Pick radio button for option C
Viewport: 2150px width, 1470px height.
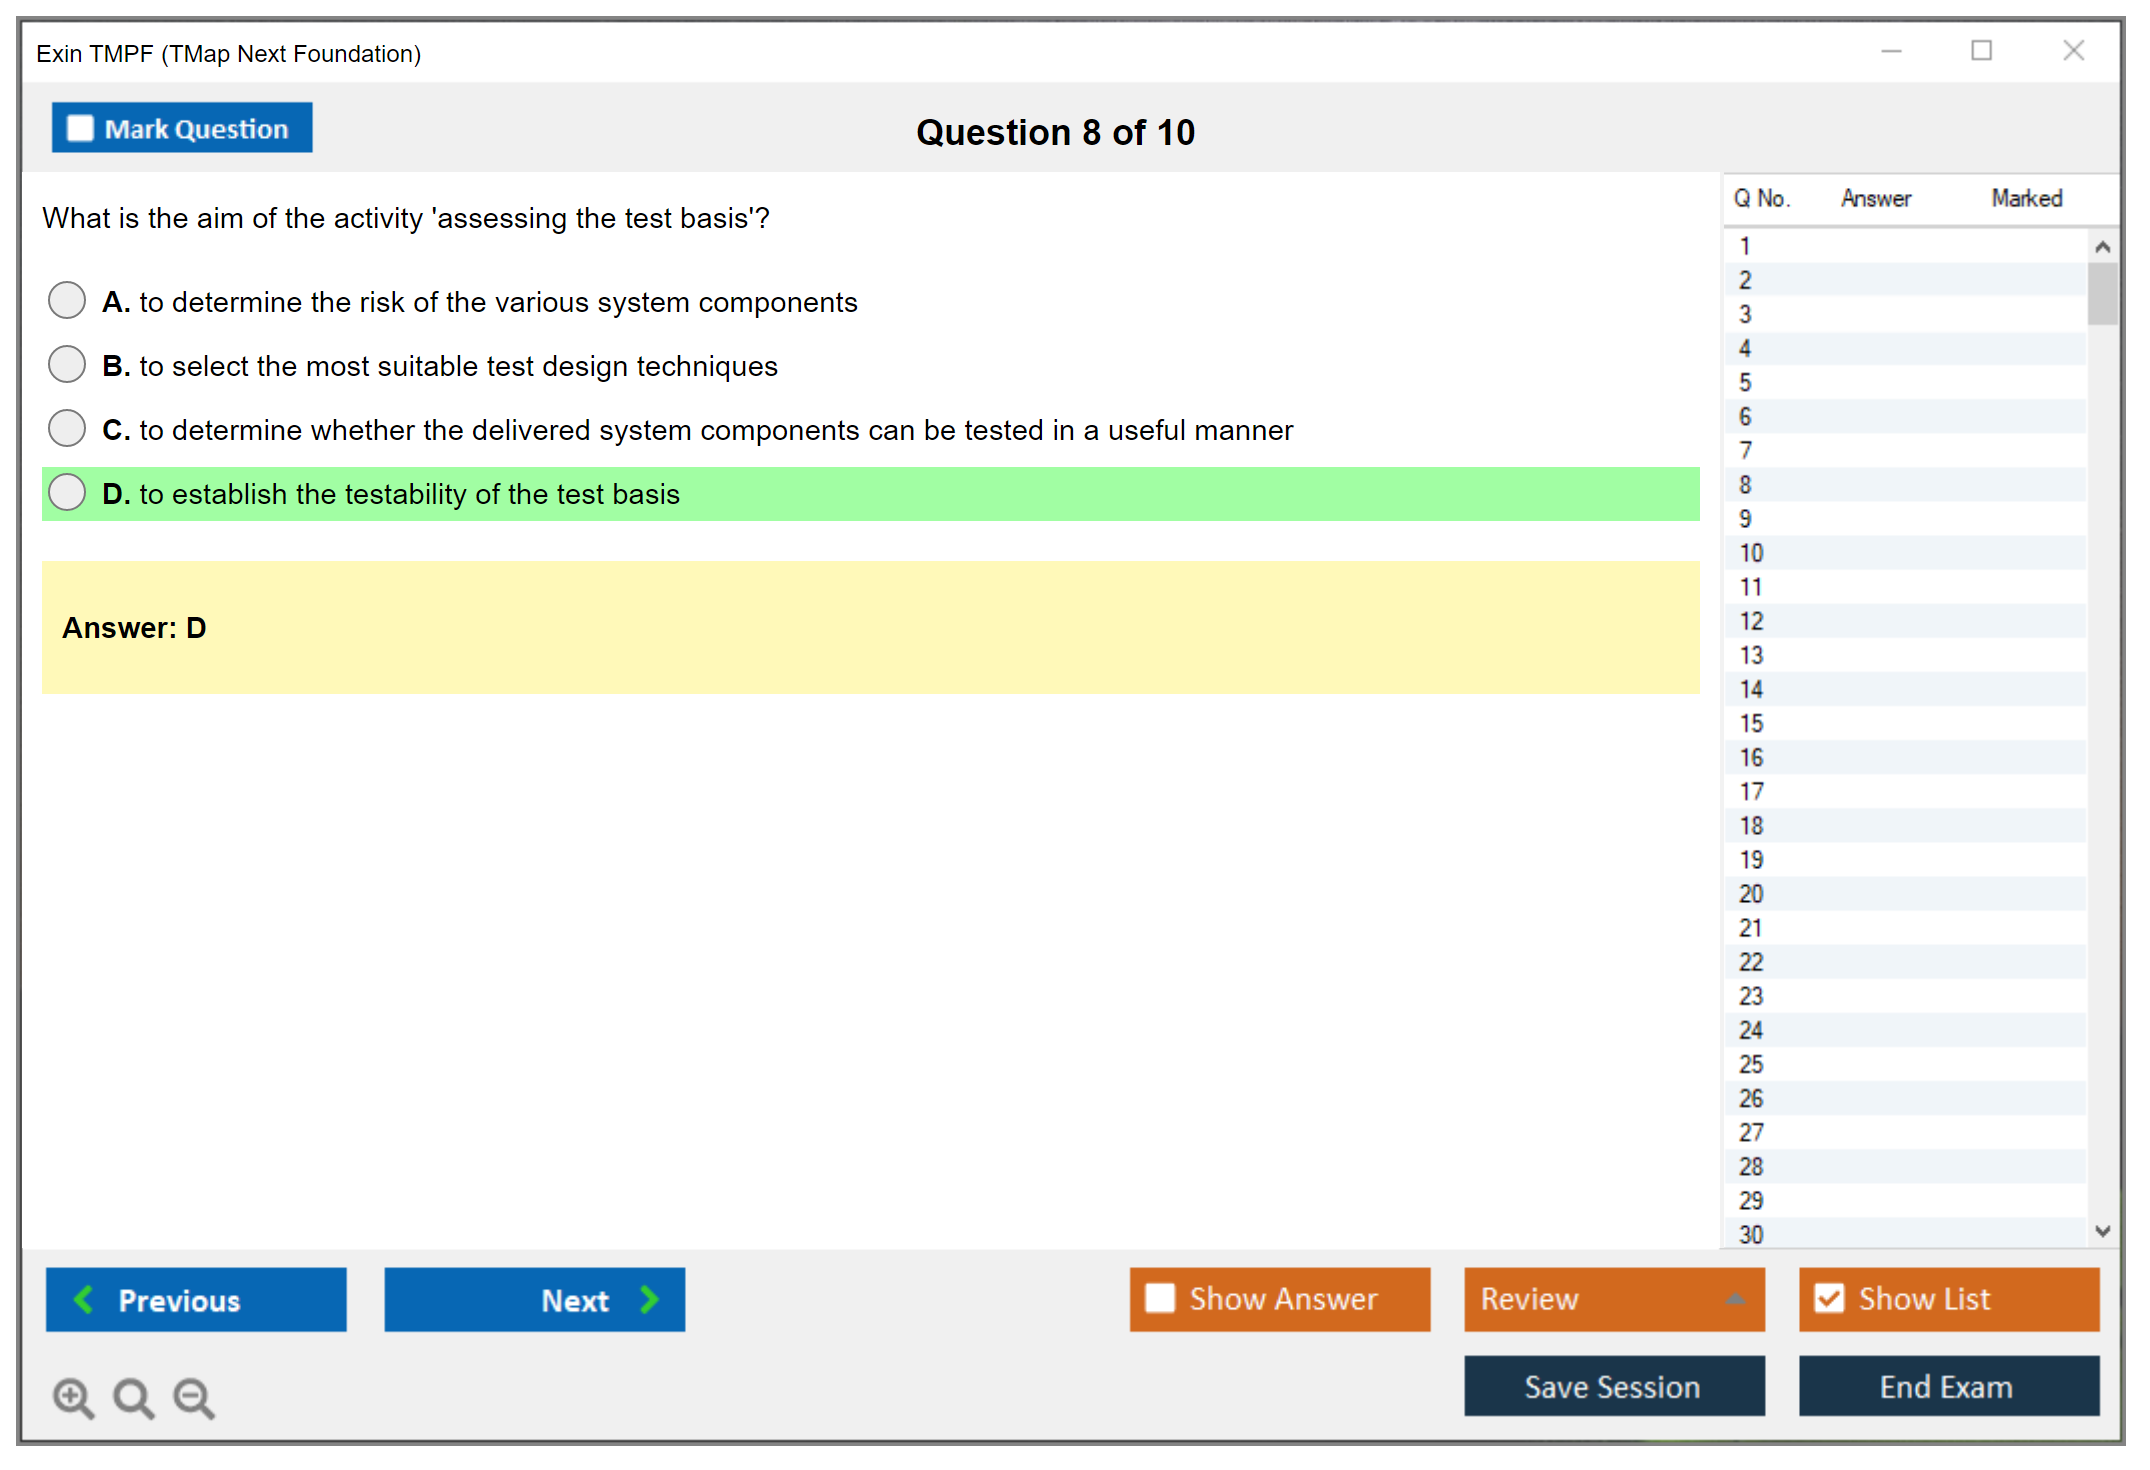point(67,428)
